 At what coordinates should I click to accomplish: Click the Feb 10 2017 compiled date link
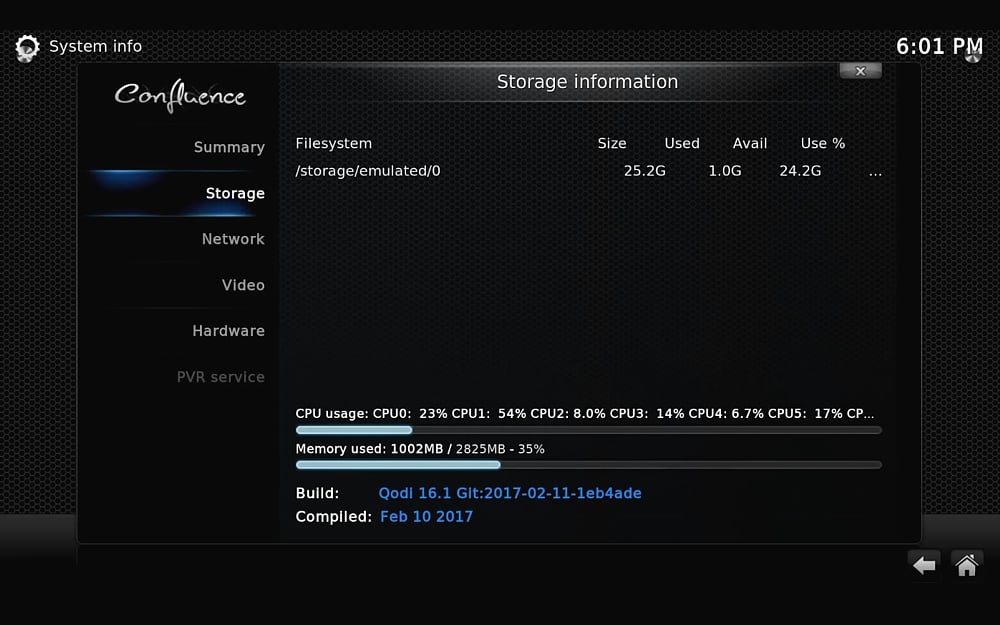(x=427, y=516)
